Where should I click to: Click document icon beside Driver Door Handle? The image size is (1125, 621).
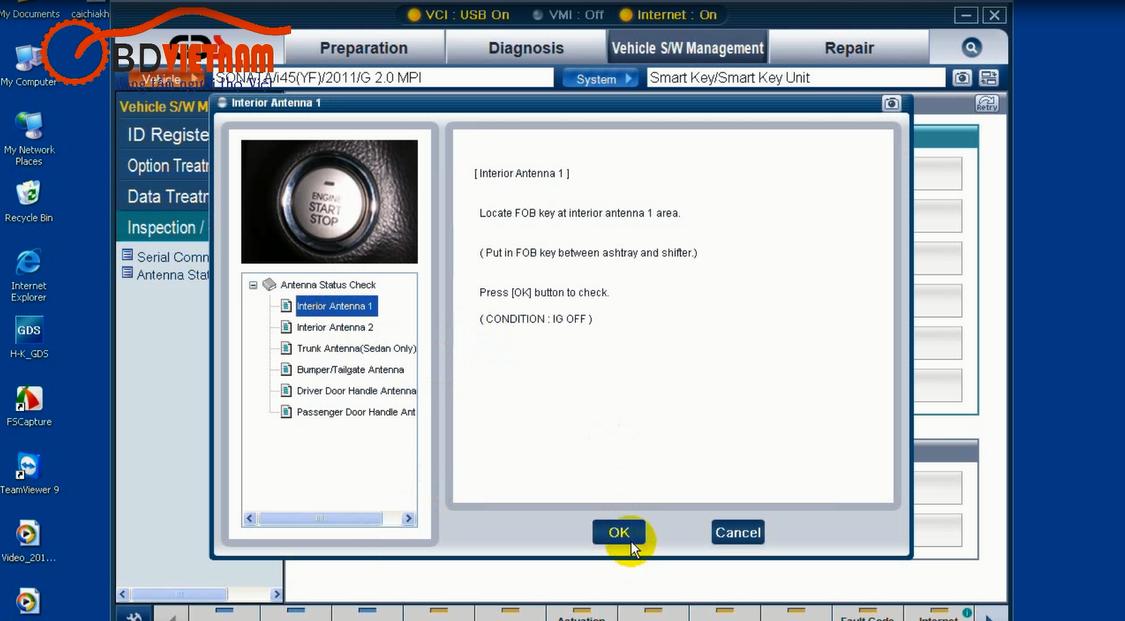tap(286, 391)
